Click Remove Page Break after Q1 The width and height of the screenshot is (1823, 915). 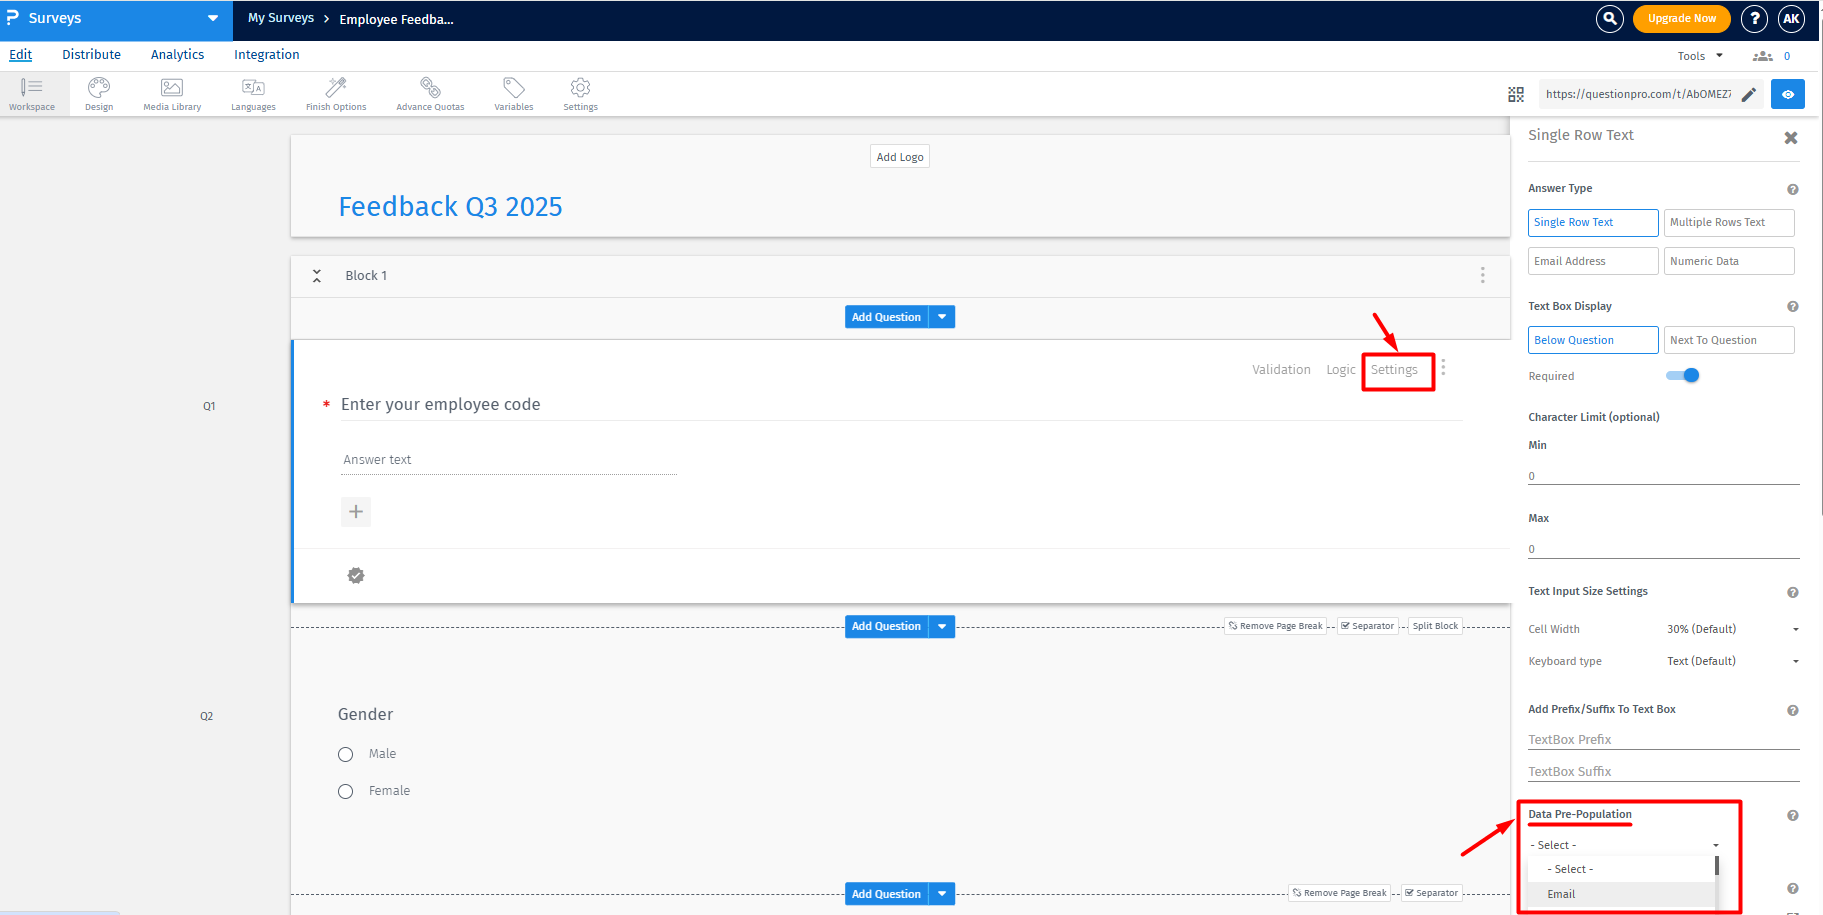click(x=1276, y=626)
